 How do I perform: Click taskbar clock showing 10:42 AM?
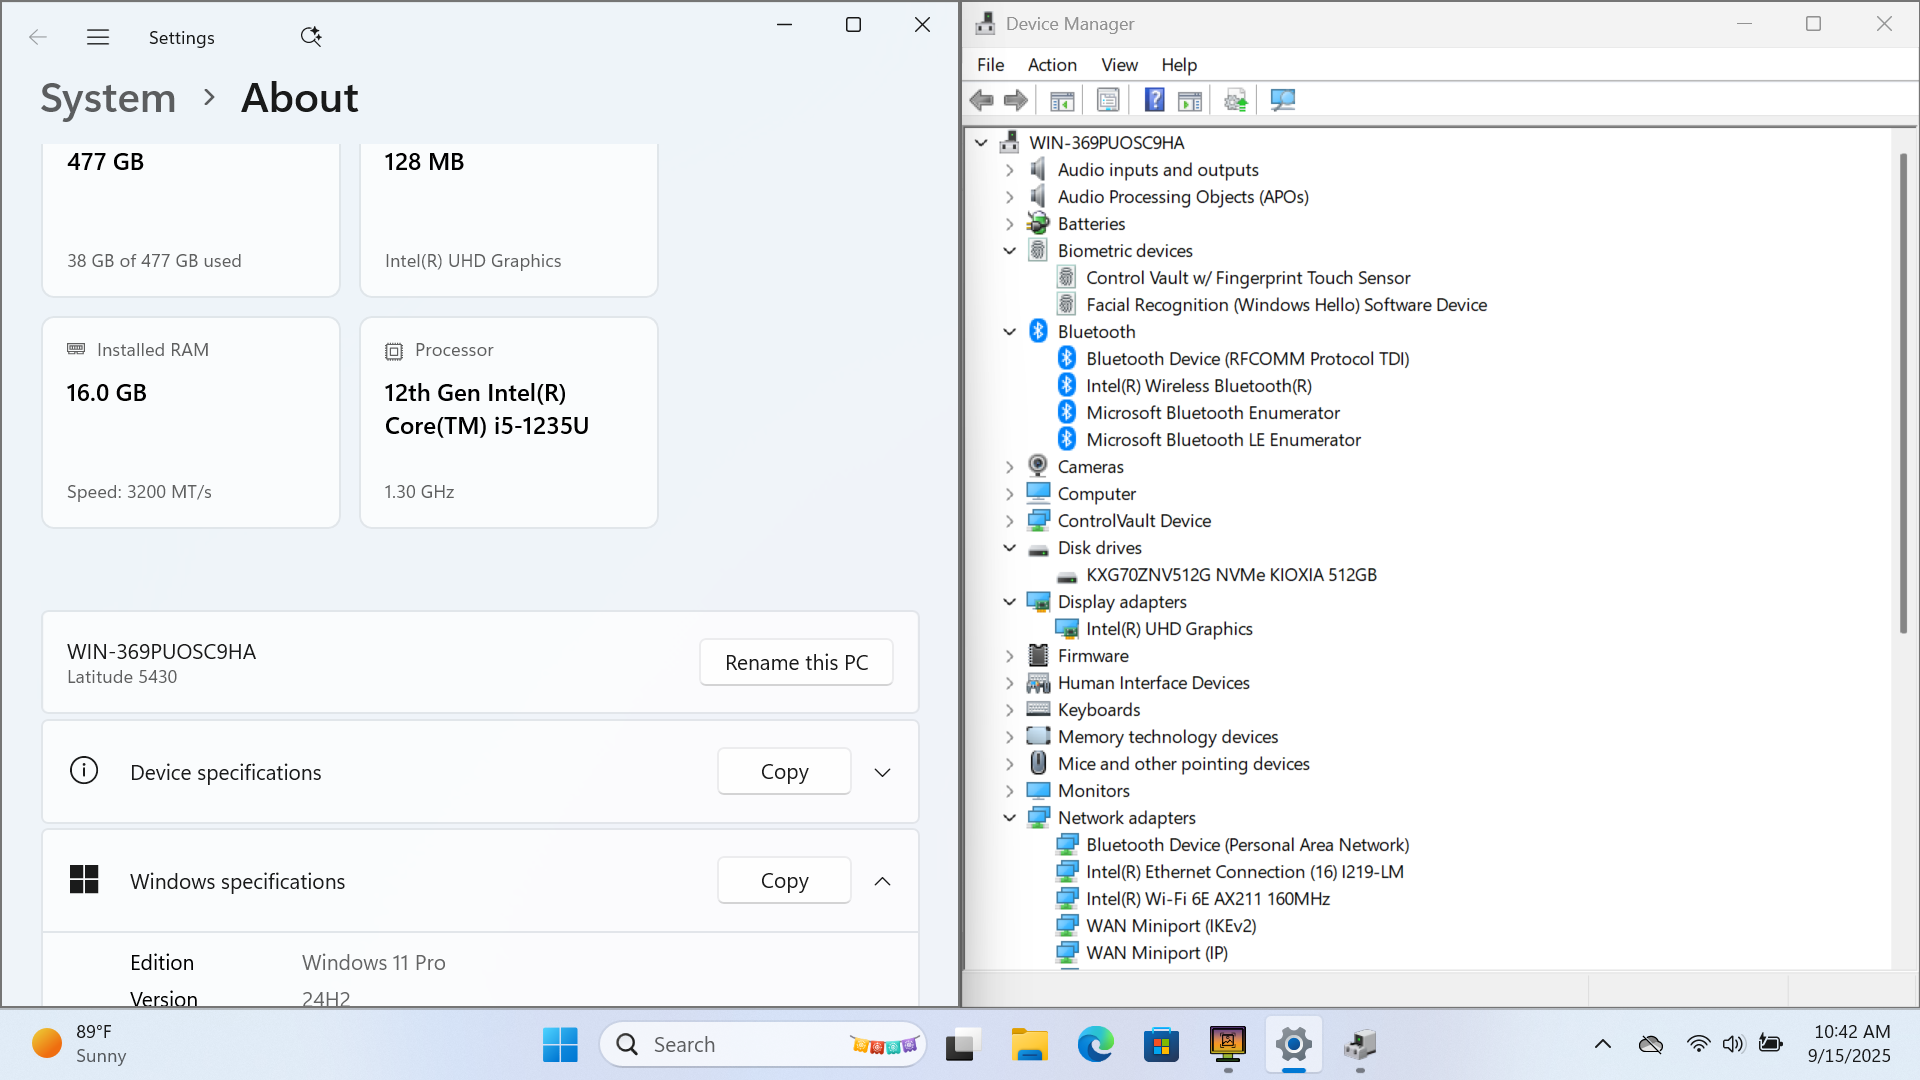tap(1851, 1044)
